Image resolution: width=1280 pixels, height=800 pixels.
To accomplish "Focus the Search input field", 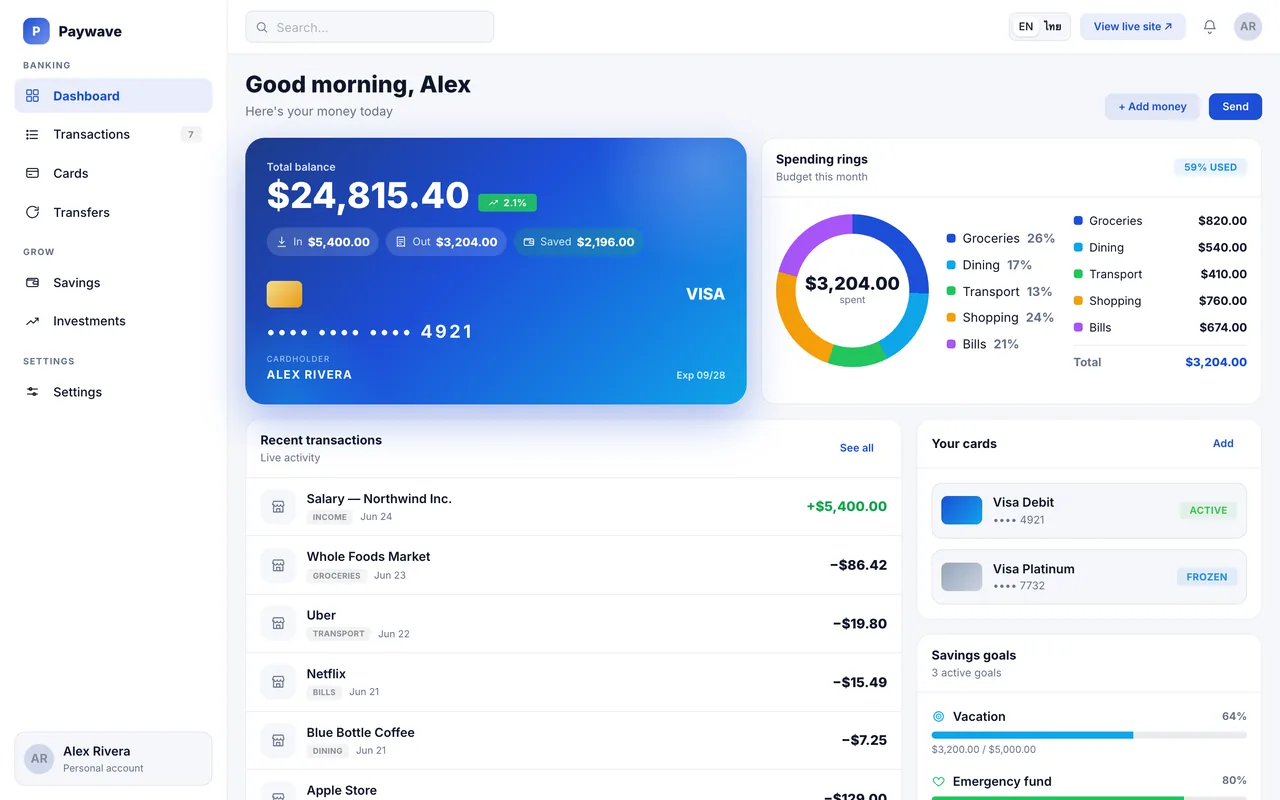I will 370,27.
